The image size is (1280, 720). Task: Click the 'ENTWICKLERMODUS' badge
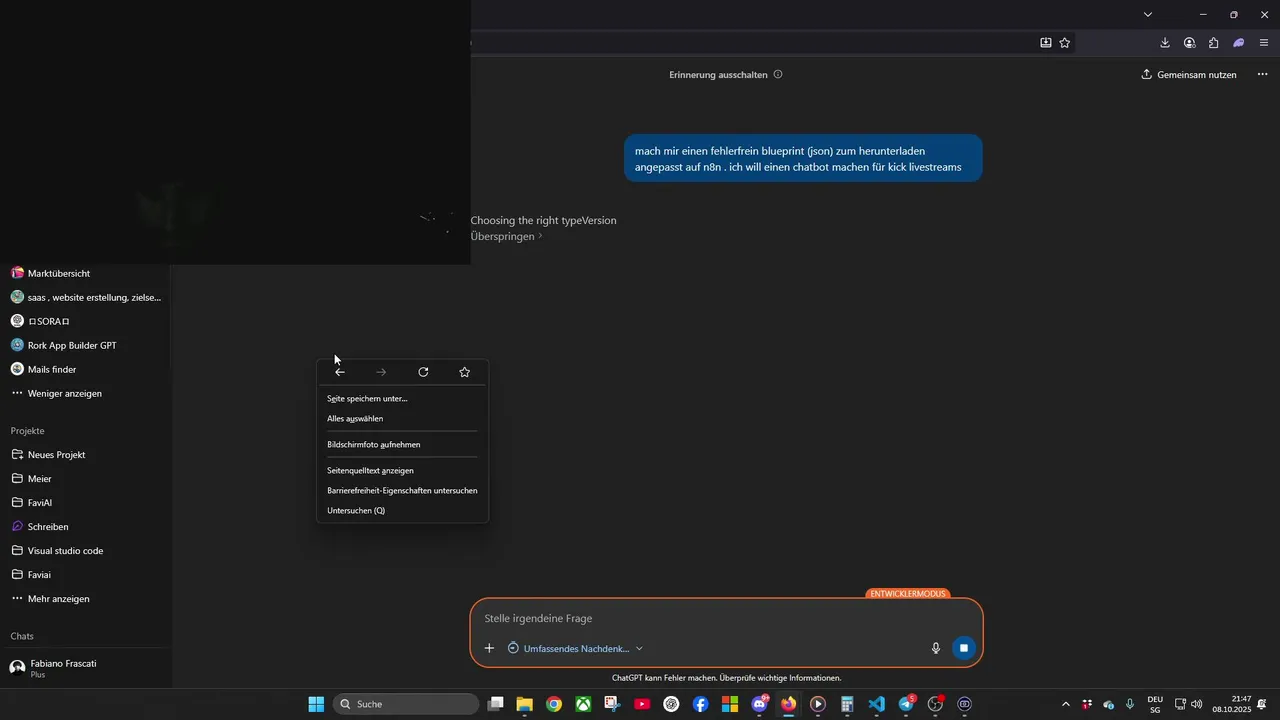pyautogui.click(x=907, y=594)
